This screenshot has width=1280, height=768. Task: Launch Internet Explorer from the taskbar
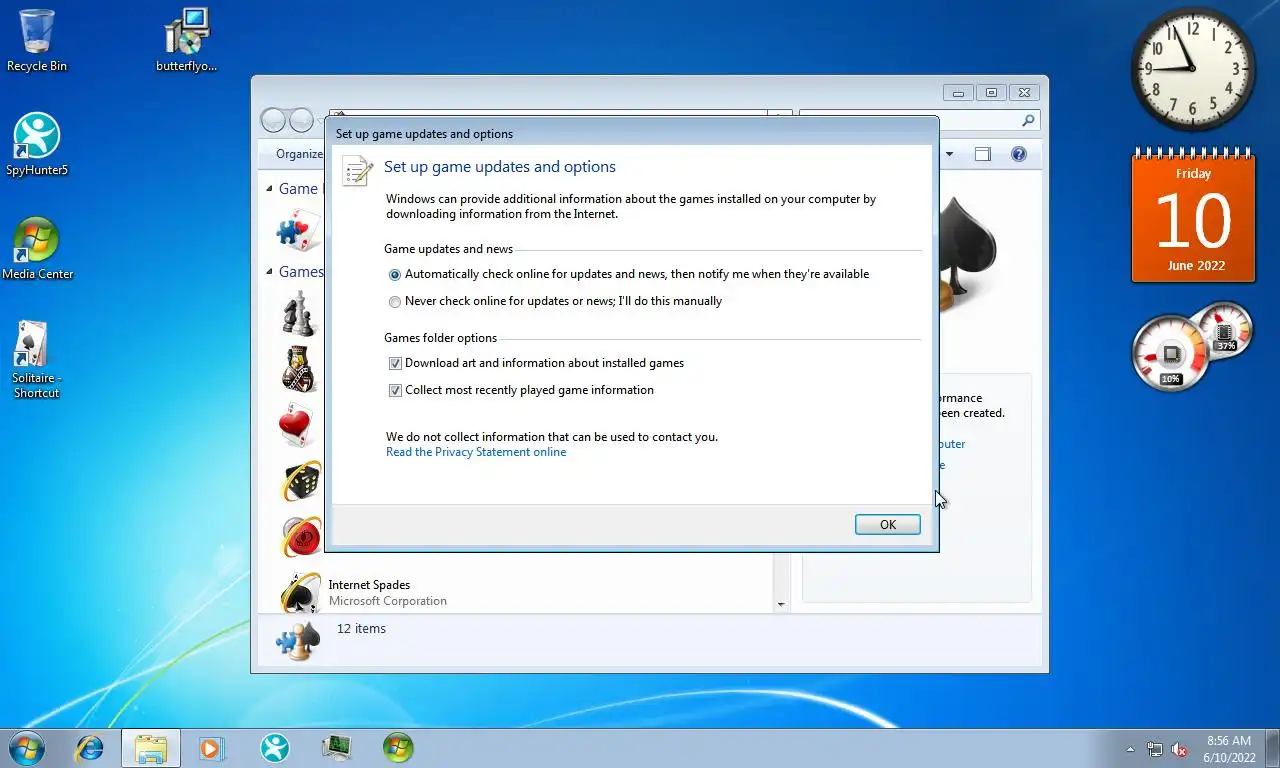90,747
